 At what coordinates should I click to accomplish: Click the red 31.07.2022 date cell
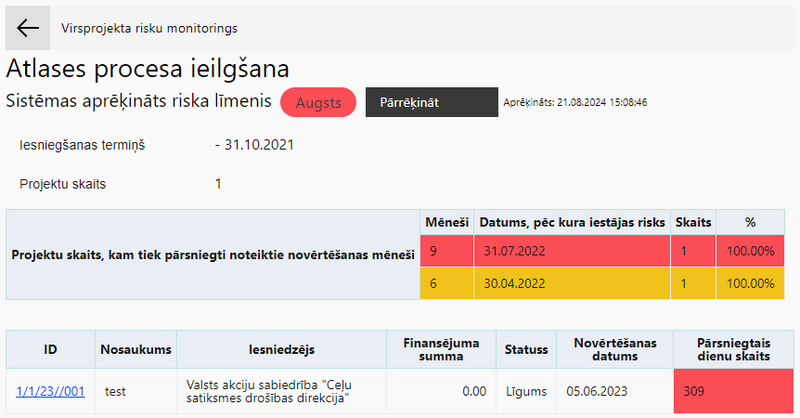coord(572,251)
